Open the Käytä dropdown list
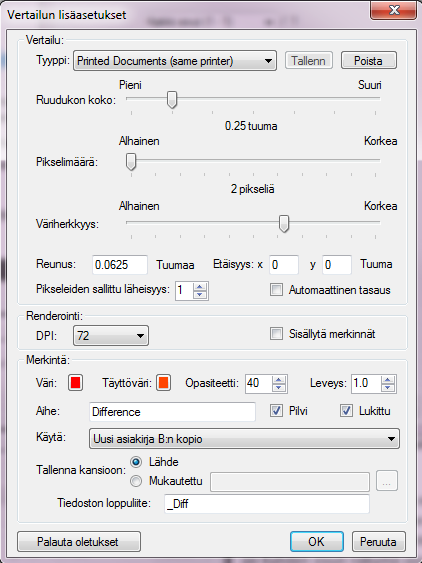422x563 pixels. [244, 438]
